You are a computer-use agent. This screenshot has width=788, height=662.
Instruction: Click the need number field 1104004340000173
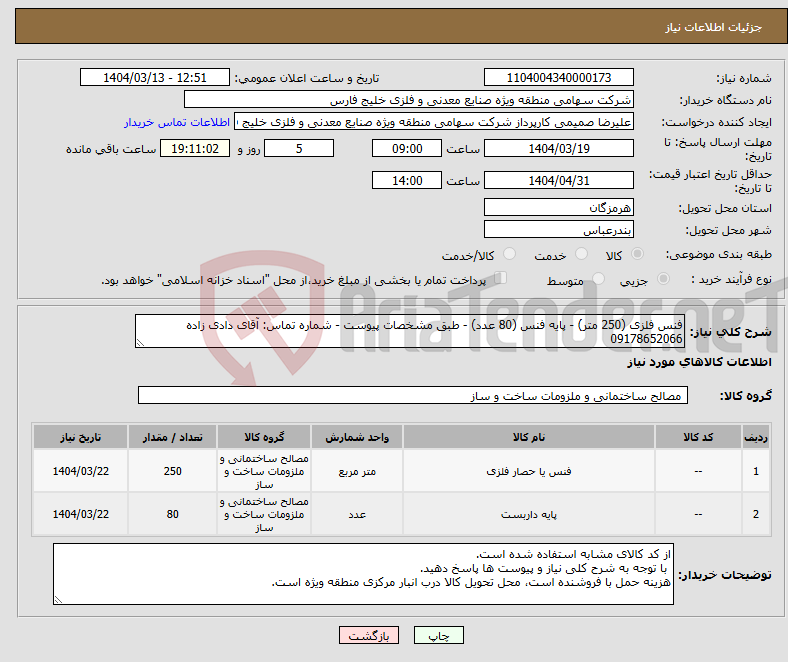tap(559, 77)
